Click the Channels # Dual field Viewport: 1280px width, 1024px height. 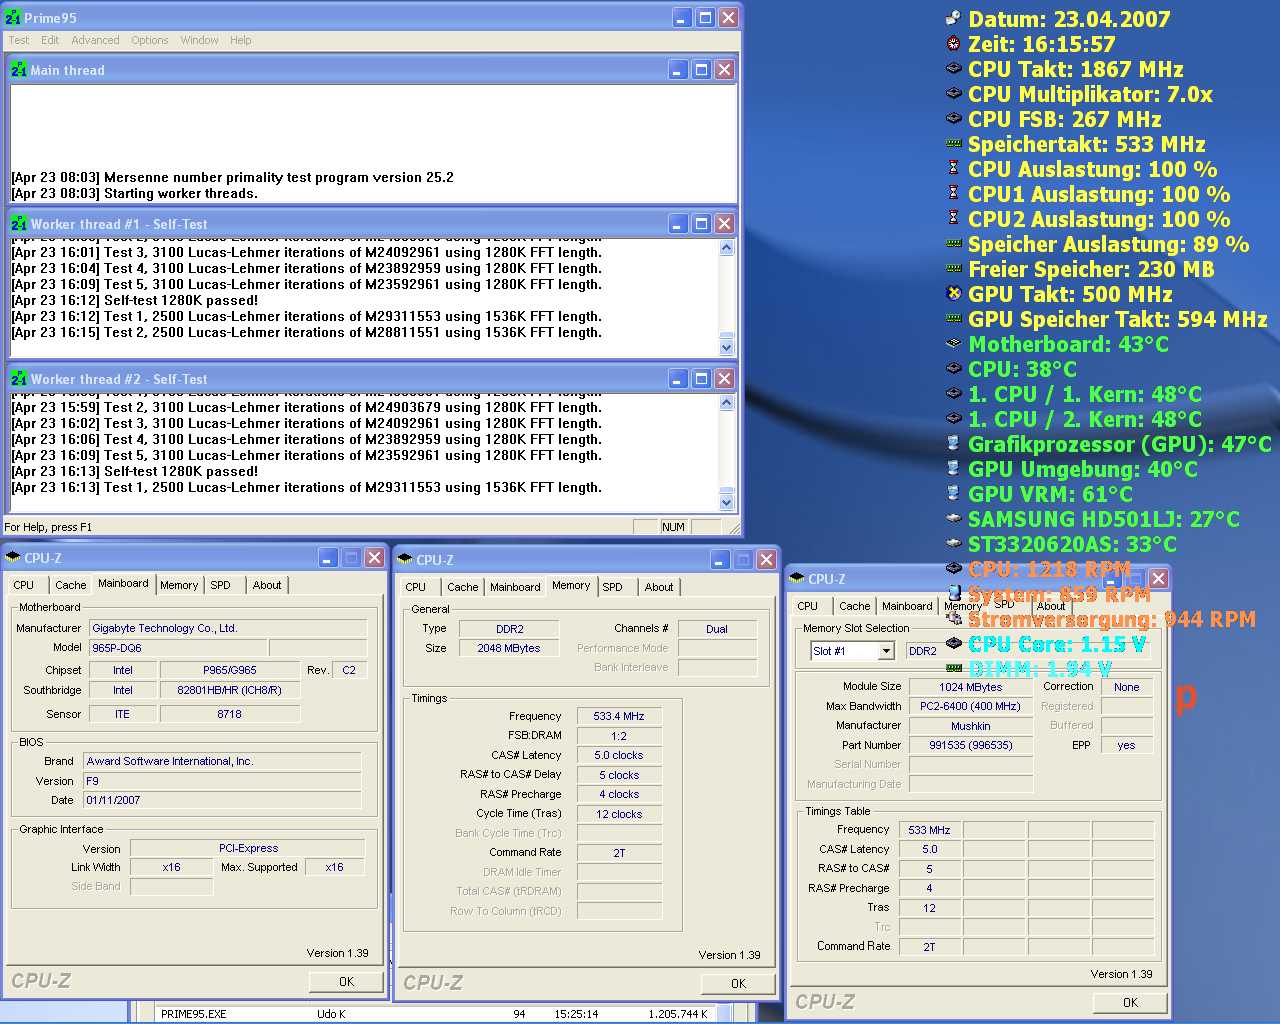coord(717,629)
